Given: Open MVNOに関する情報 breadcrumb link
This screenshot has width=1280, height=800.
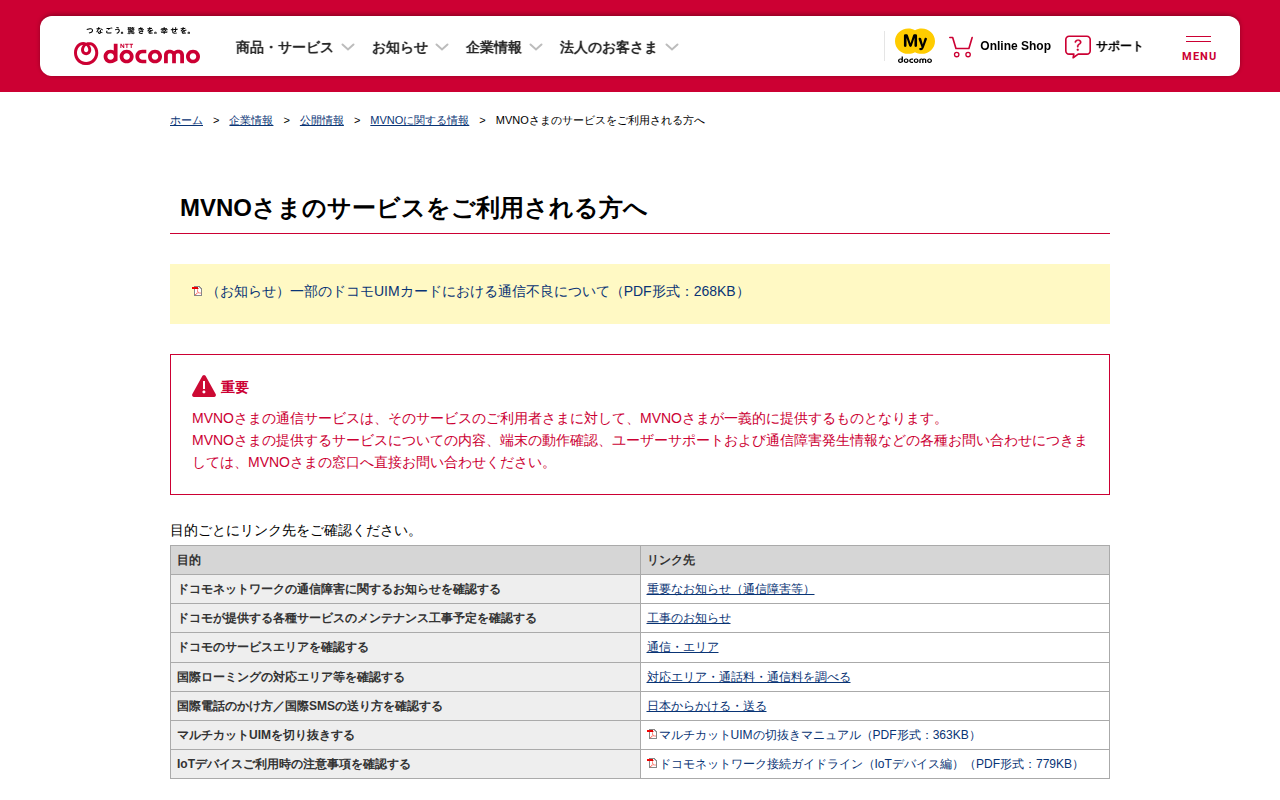Looking at the screenshot, I should click(419, 120).
